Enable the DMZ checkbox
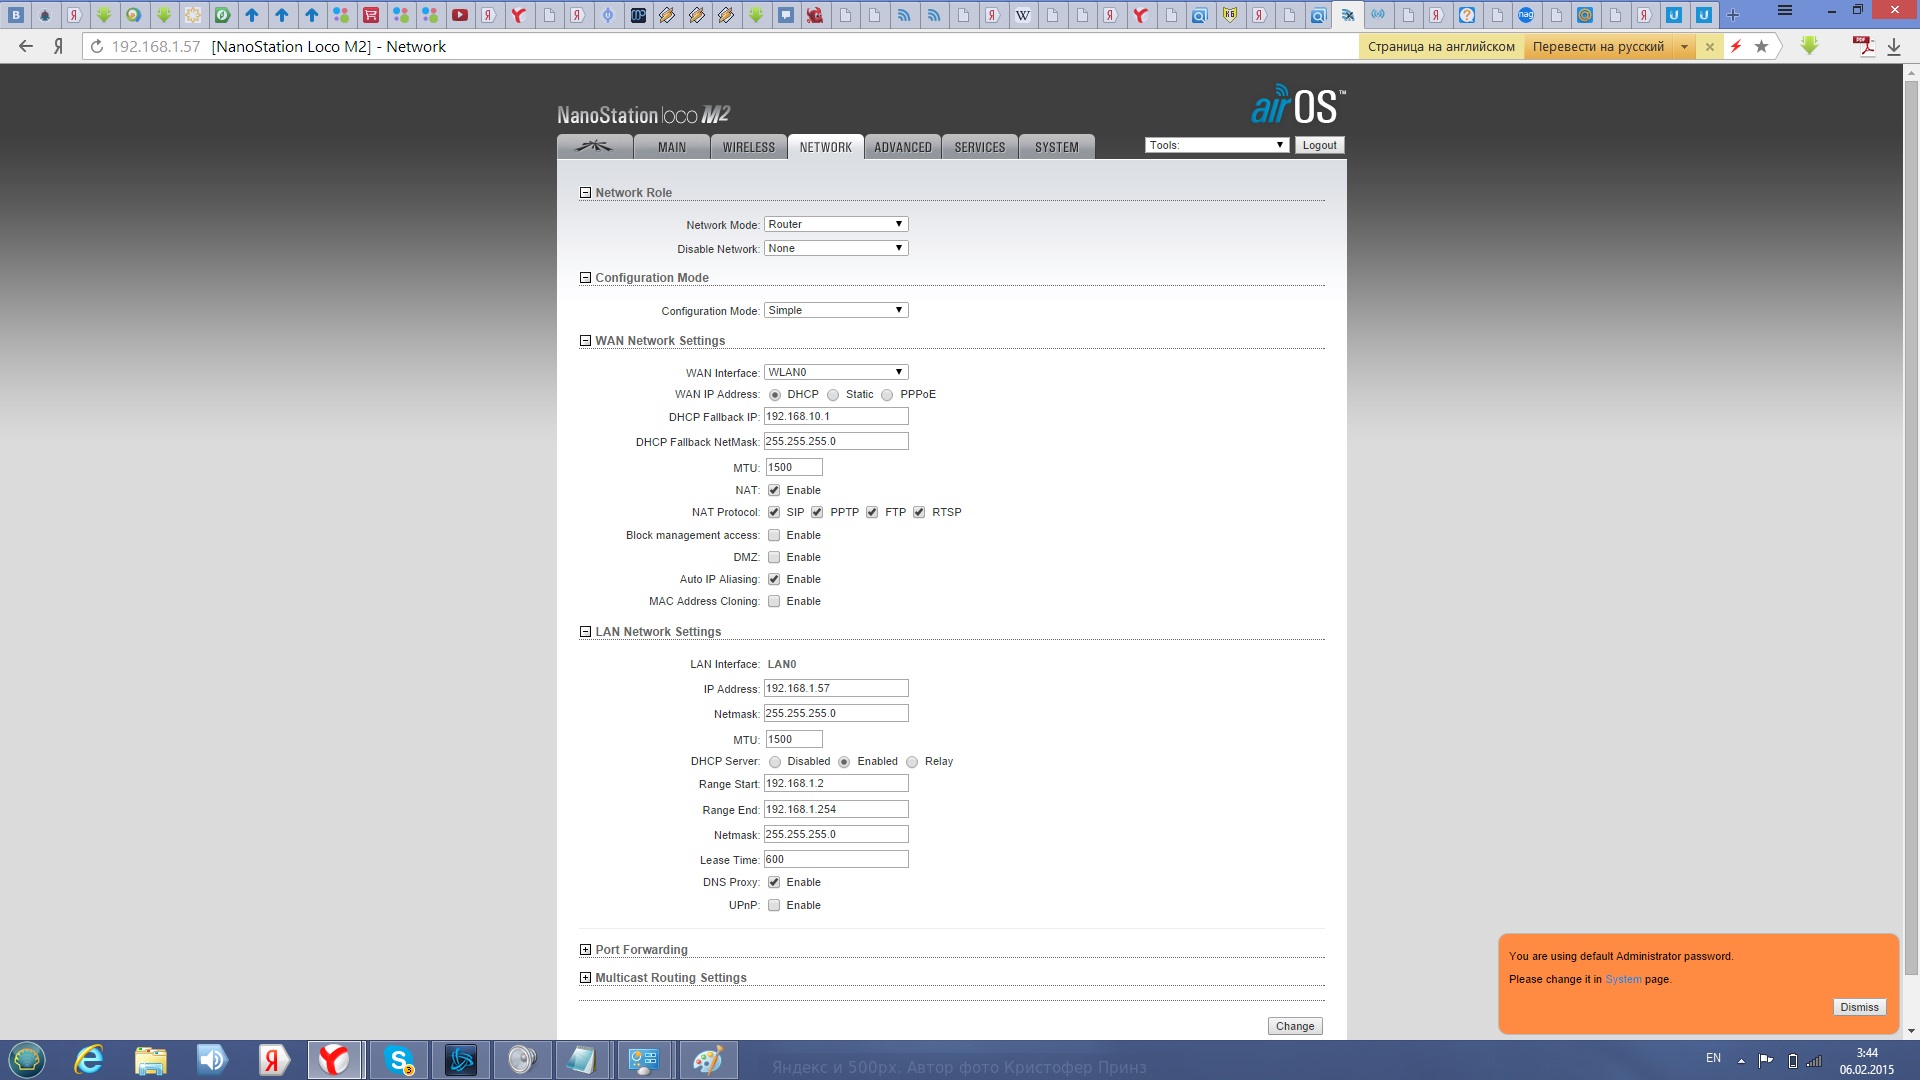This screenshot has width=1920, height=1080. click(x=774, y=557)
